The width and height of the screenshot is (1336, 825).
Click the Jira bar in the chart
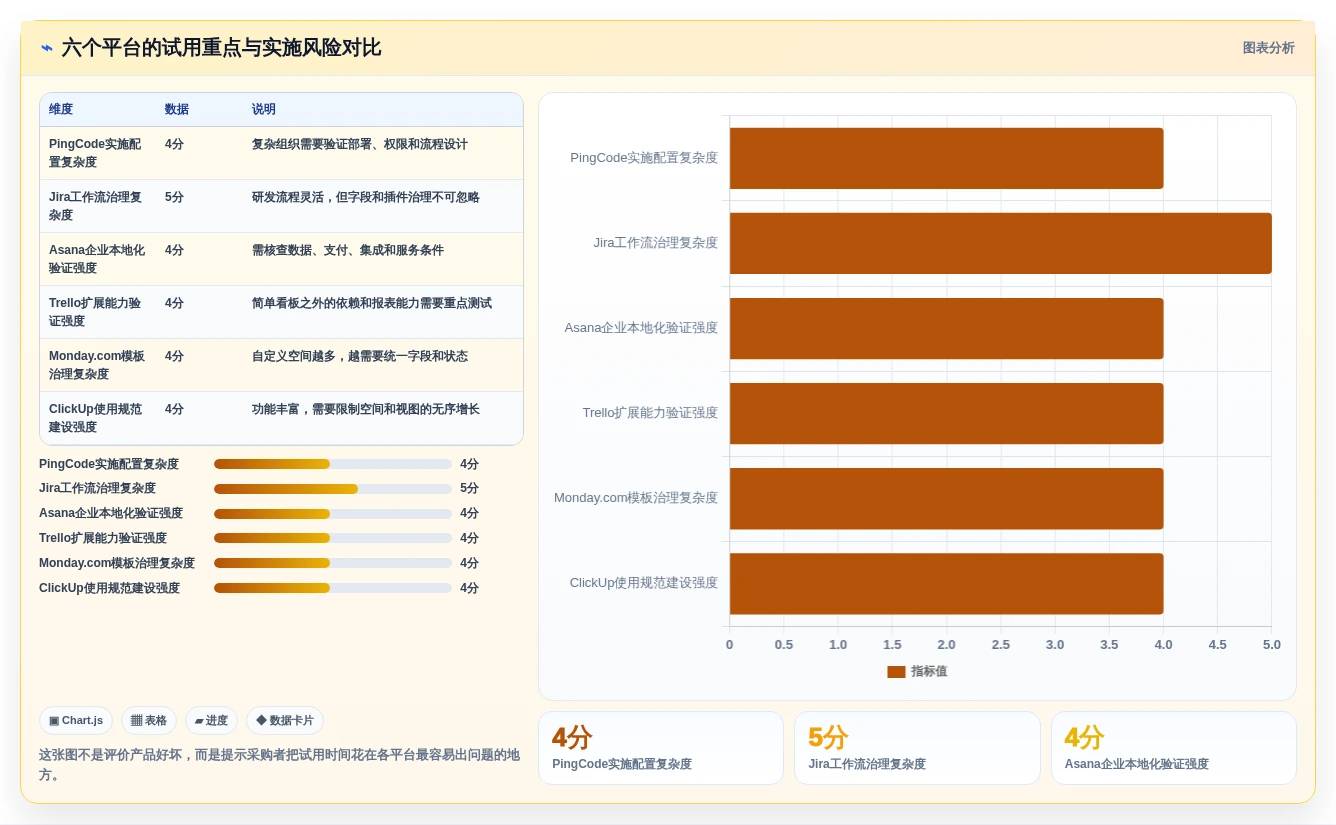coord(1001,243)
